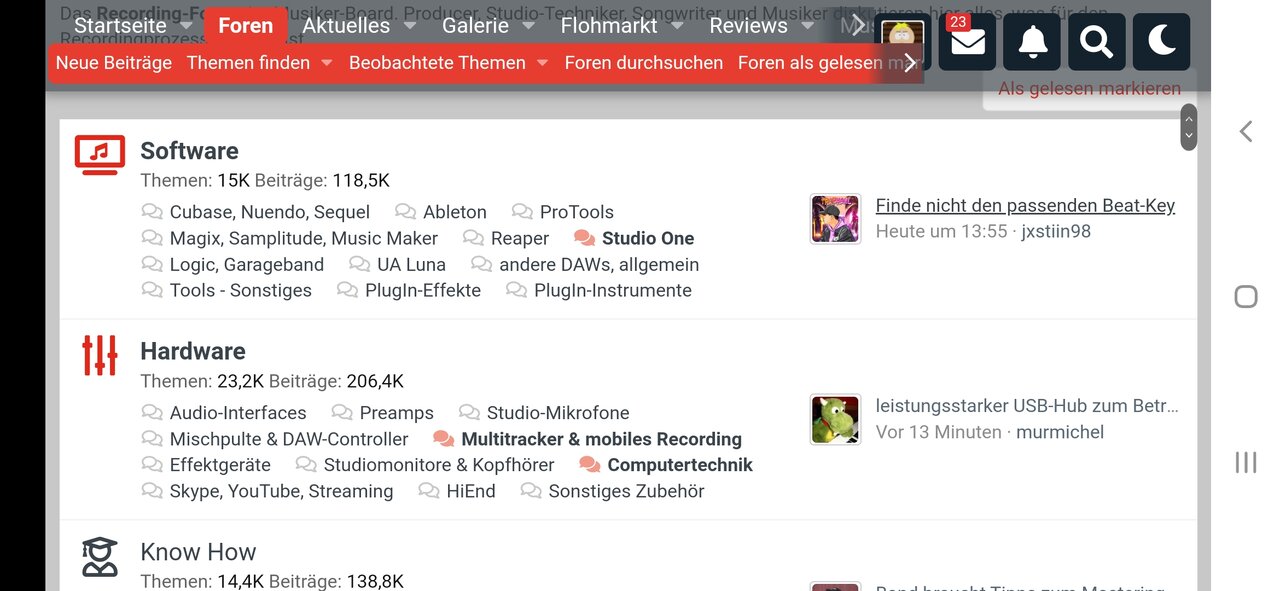Expand the Themen finden dropdown arrow
Image resolution: width=1280 pixels, height=591 pixels.
point(326,63)
